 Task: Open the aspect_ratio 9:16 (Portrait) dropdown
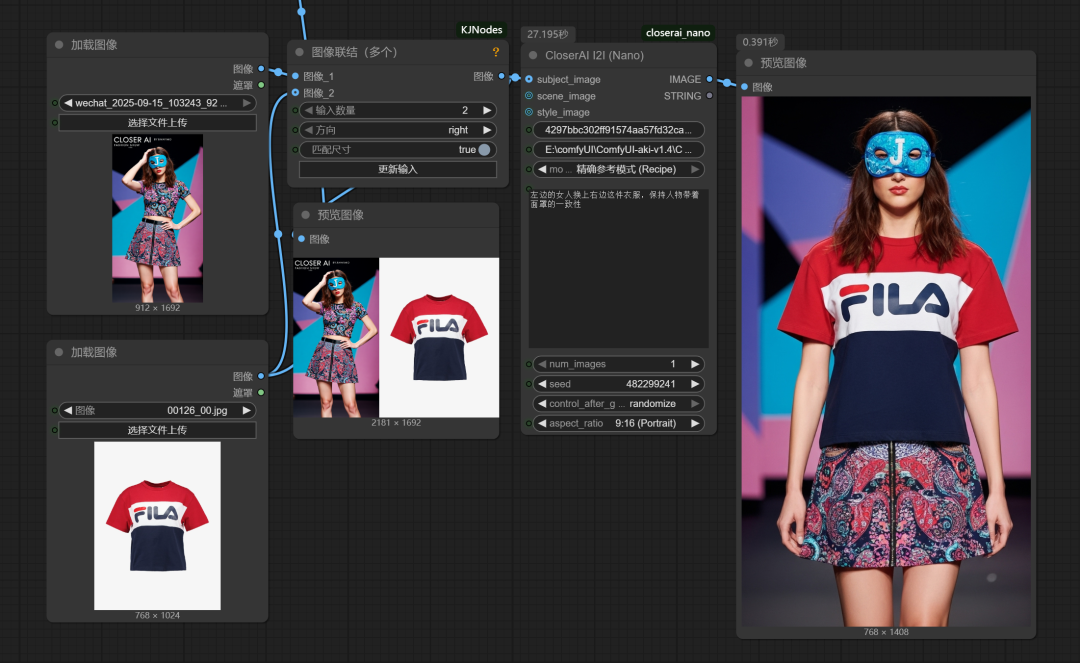[619, 423]
